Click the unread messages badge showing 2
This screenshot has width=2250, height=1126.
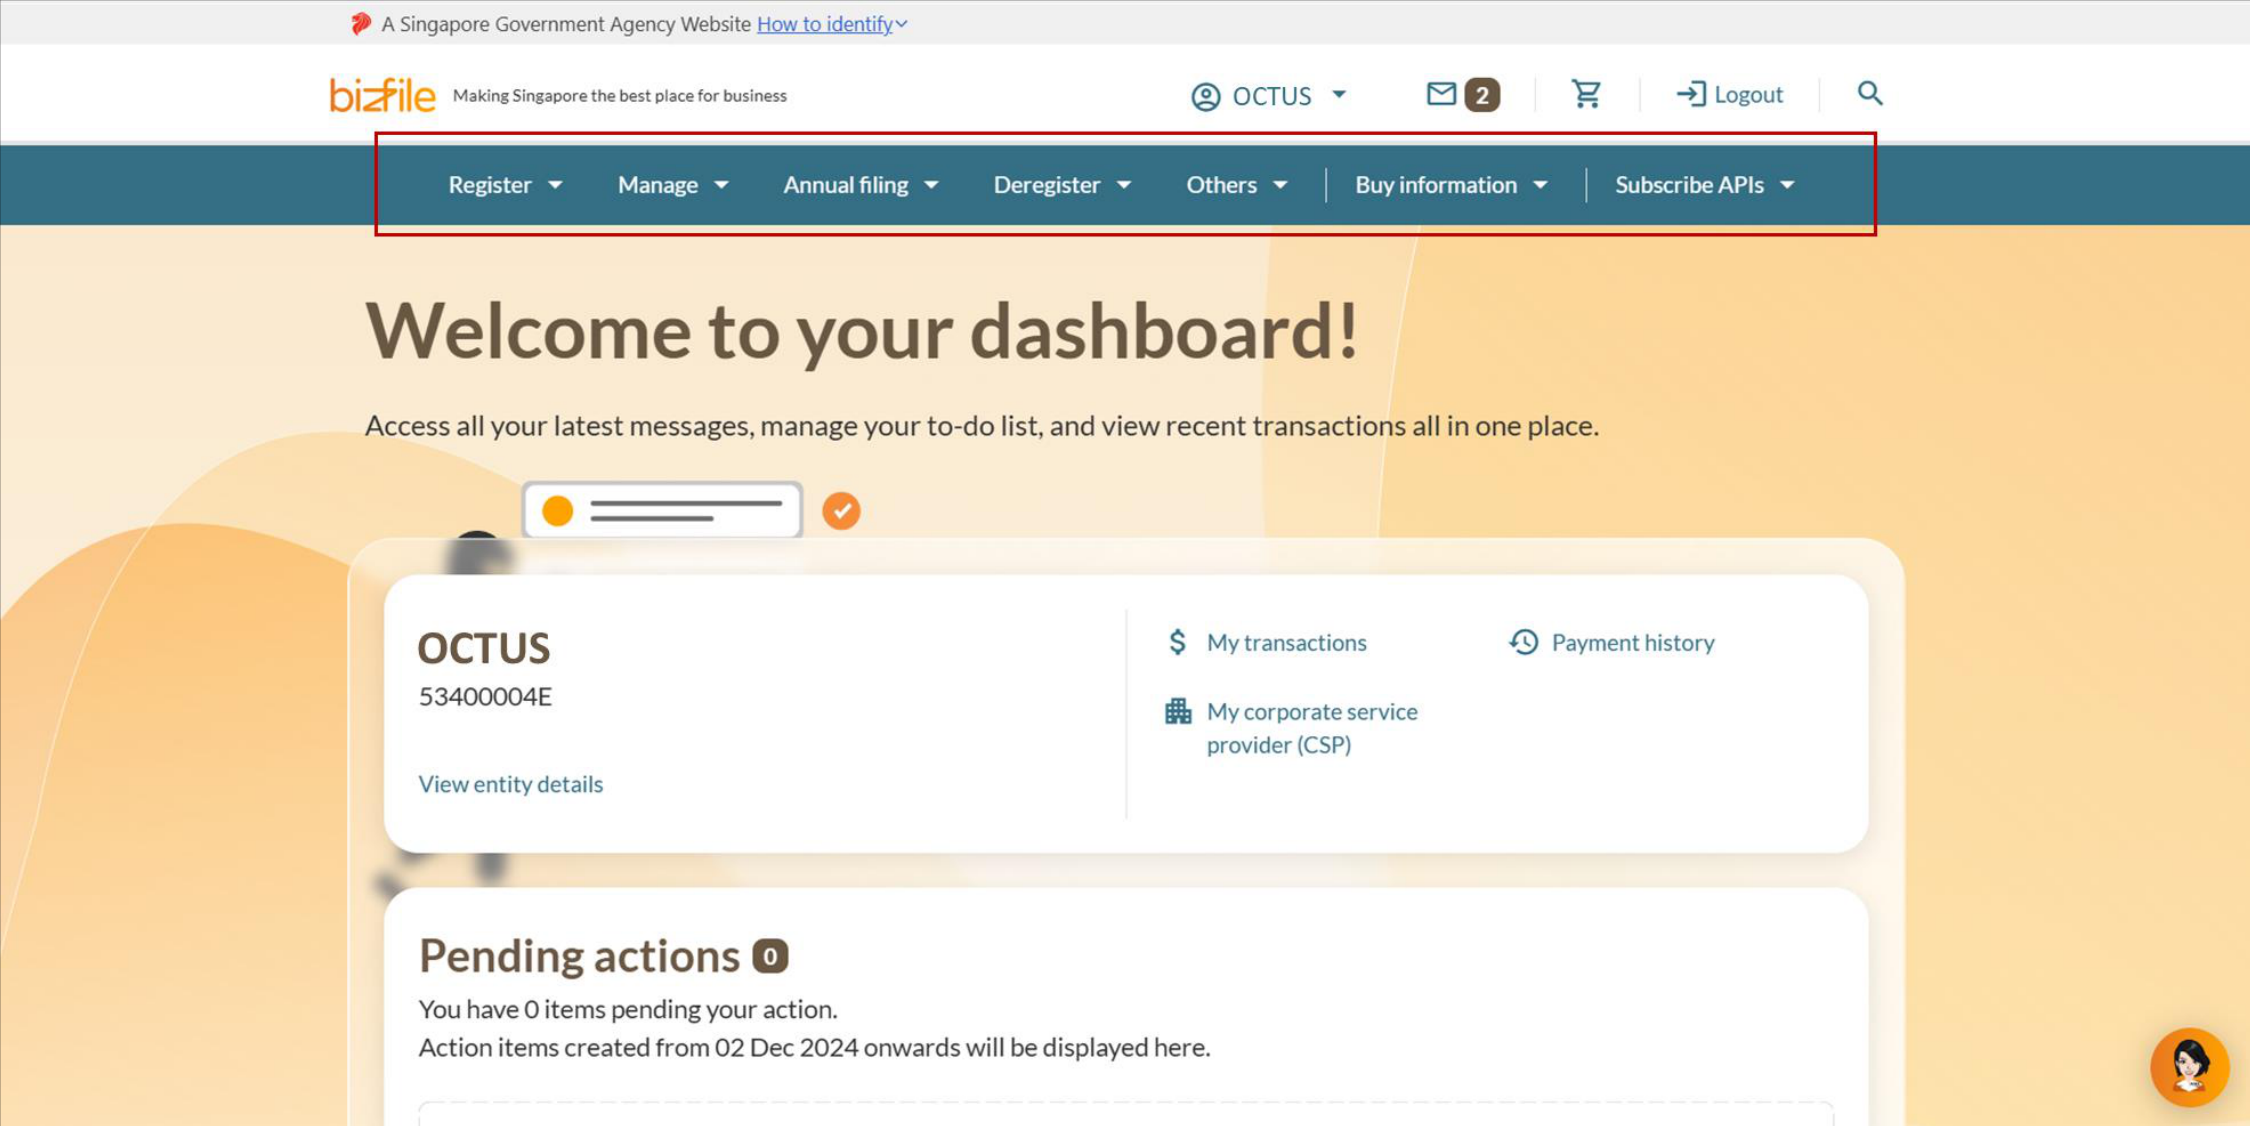[x=1482, y=95]
